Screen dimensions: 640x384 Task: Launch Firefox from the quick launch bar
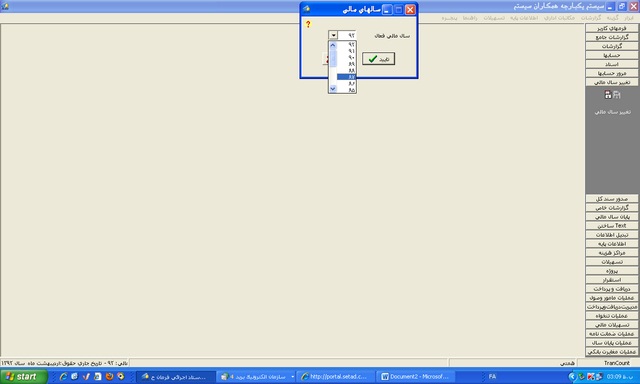pyautogui.click(x=109, y=376)
